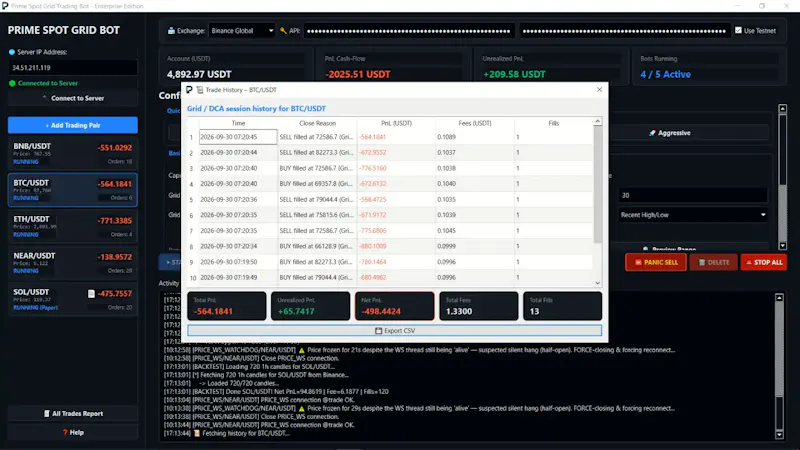
Task: Click the PANIC SELL button
Action: 656,262
